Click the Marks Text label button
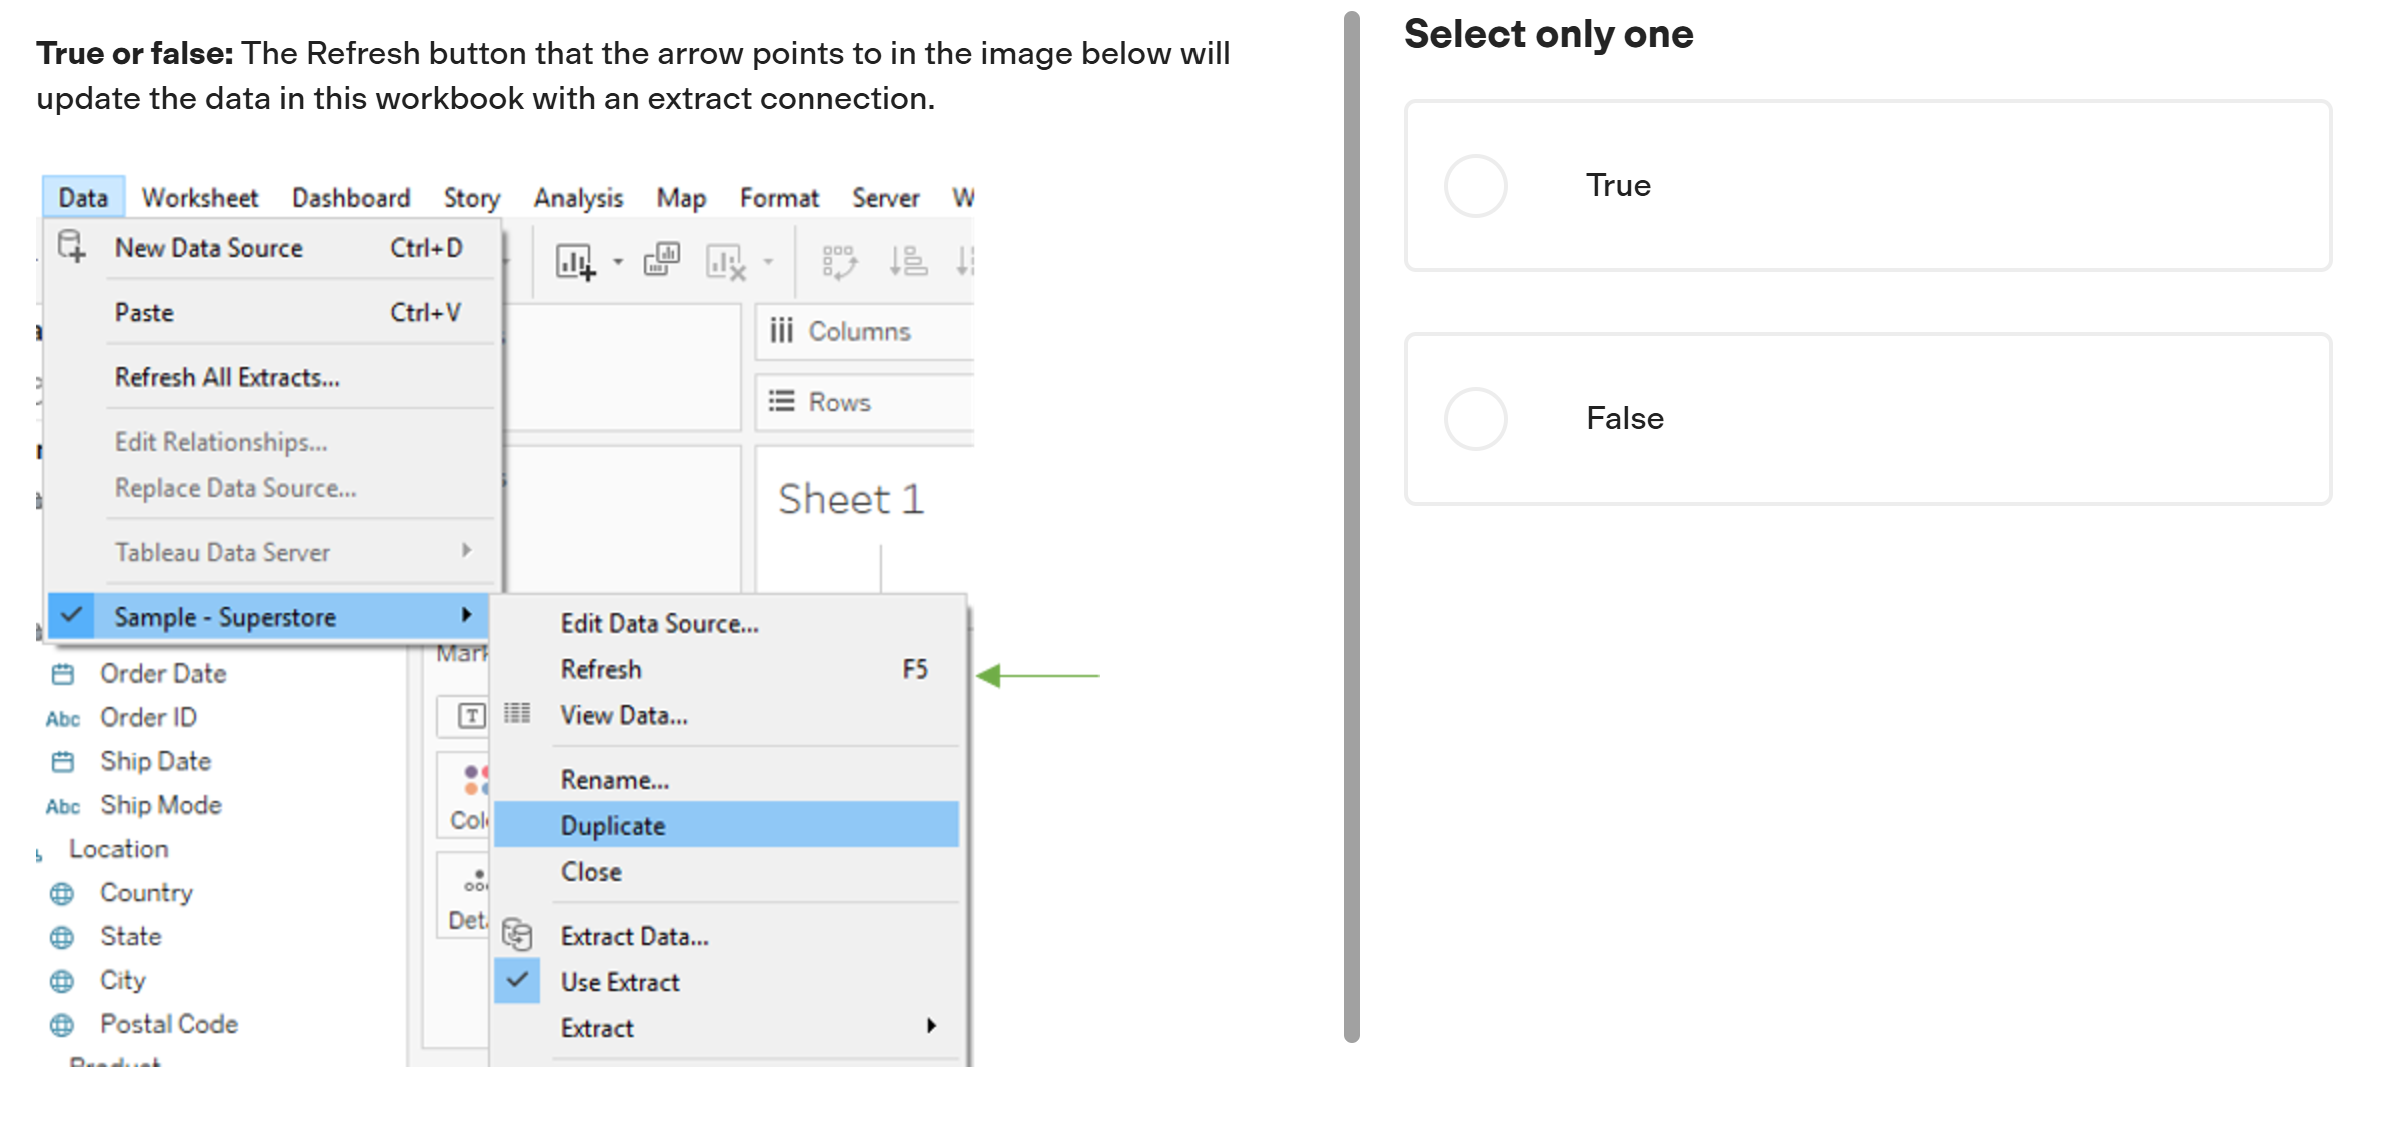 click(463, 716)
